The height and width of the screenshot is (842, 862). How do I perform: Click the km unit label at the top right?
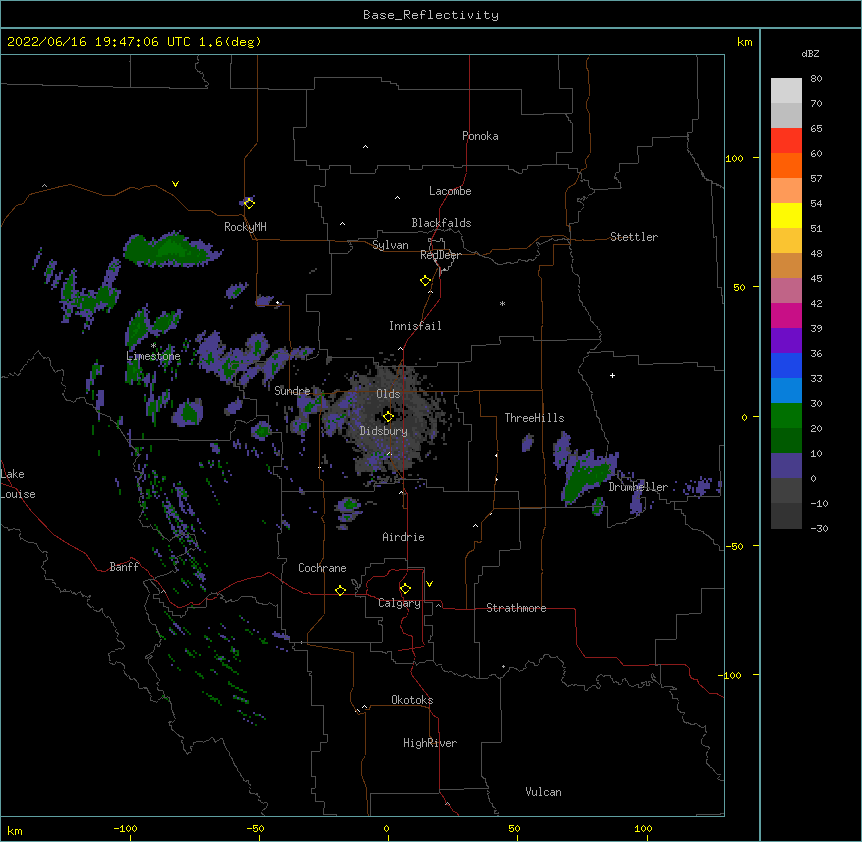click(744, 42)
